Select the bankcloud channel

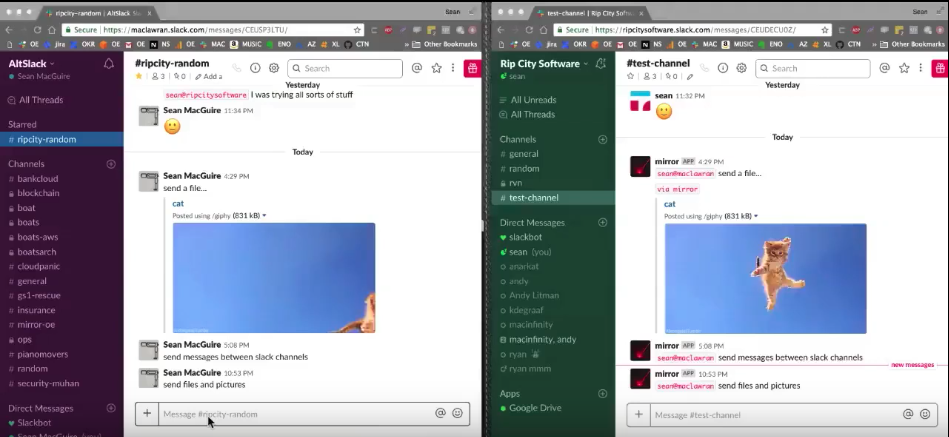point(38,179)
